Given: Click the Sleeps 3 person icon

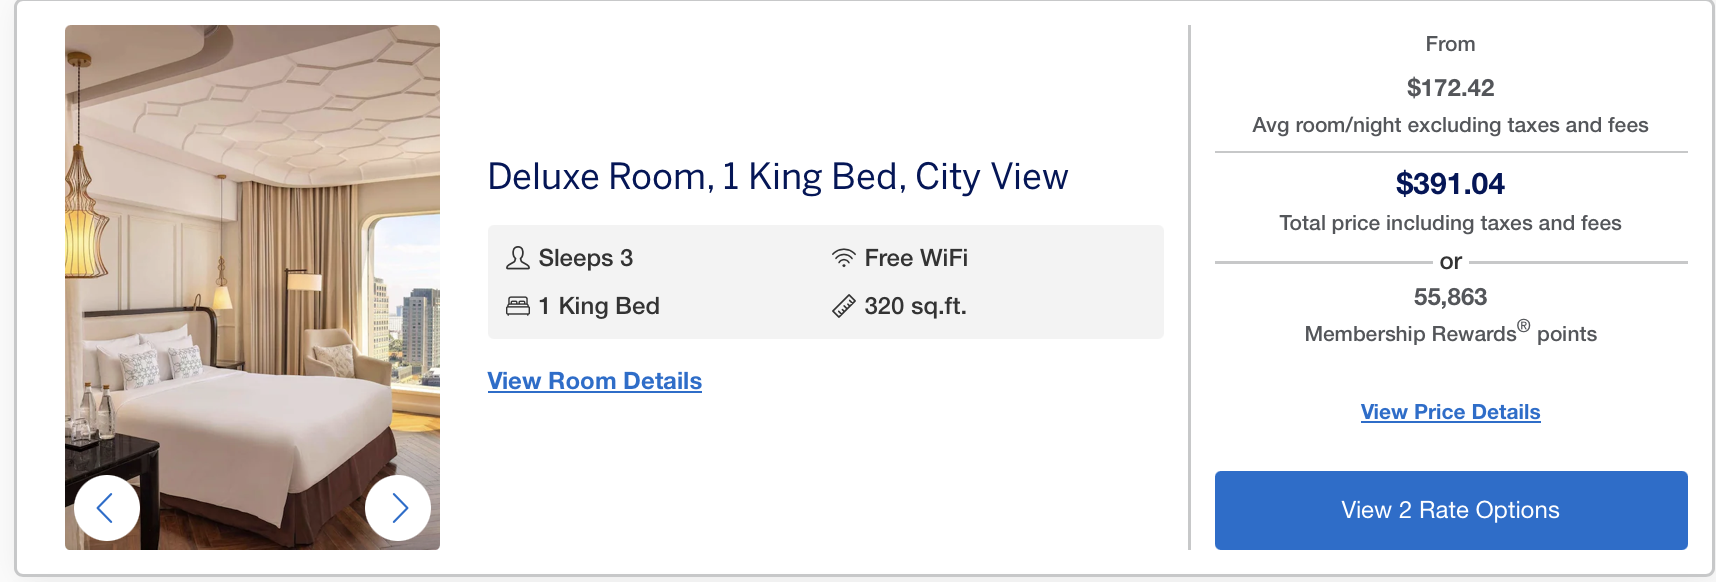Looking at the screenshot, I should [518, 258].
